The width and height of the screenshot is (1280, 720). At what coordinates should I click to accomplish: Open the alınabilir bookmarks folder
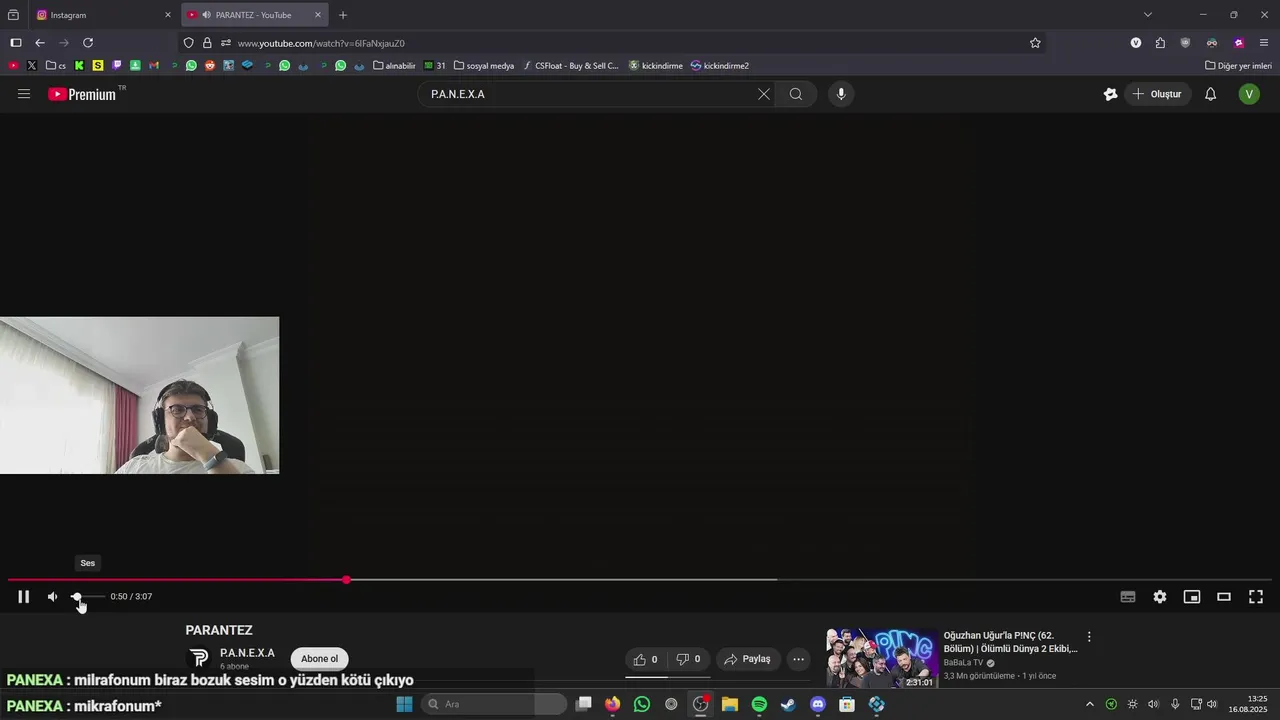pos(394,66)
